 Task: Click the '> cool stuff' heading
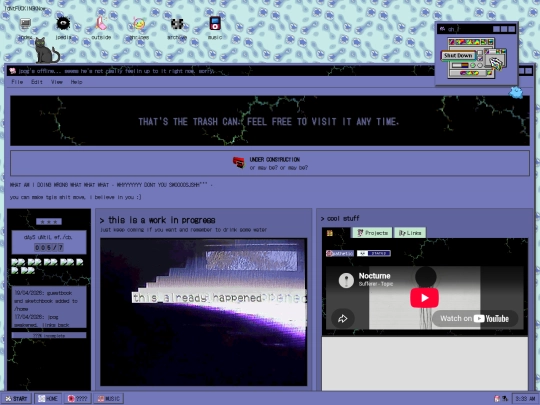point(340,218)
